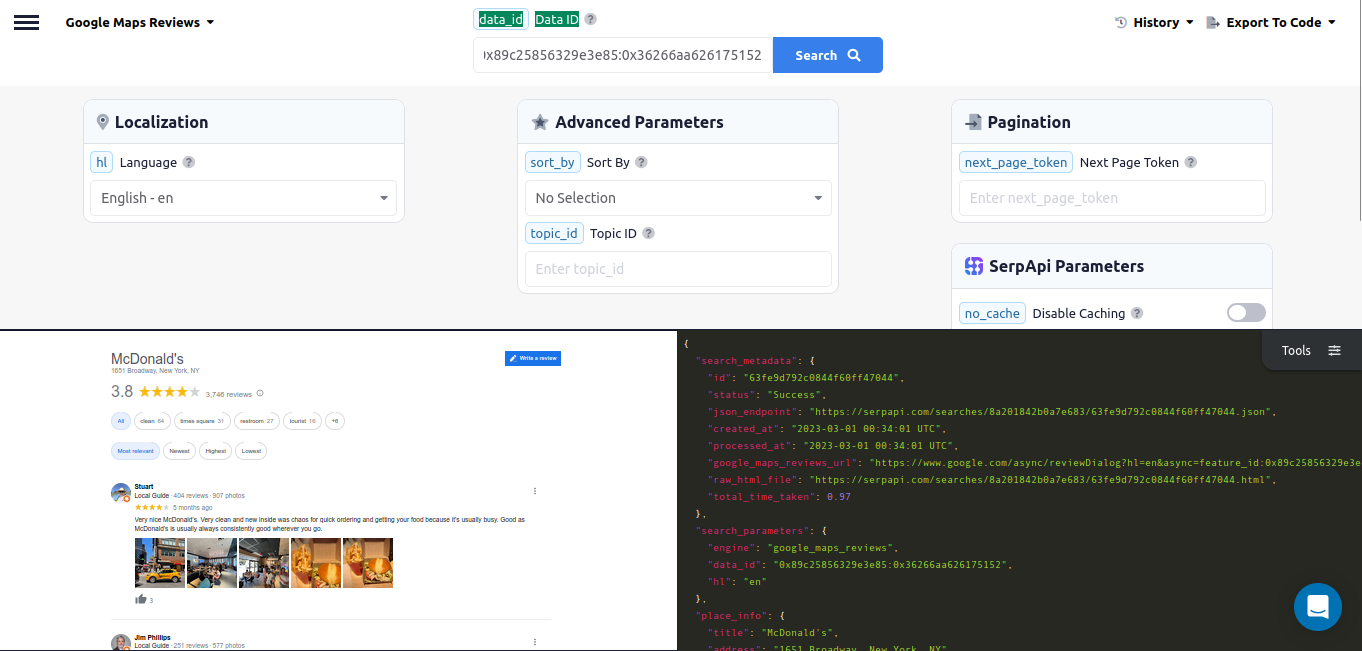Show help for the Data ID parameter
The width and height of the screenshot is (1362, 651).
pos(590,19)
